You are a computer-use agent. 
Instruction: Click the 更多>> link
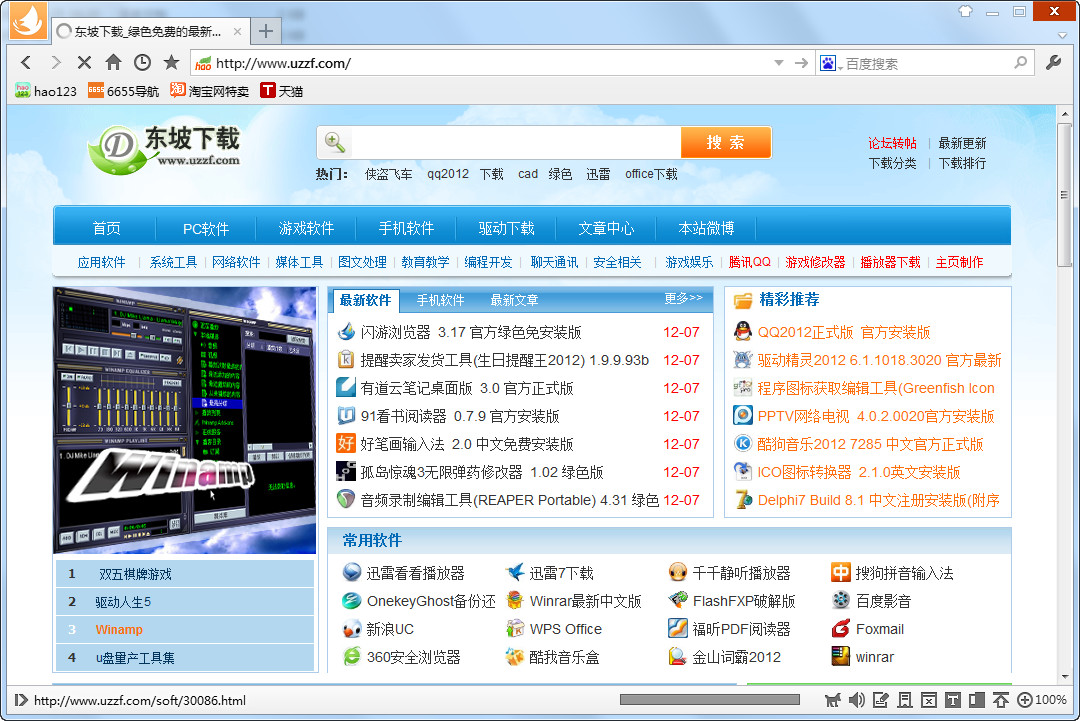click(683, 298)
